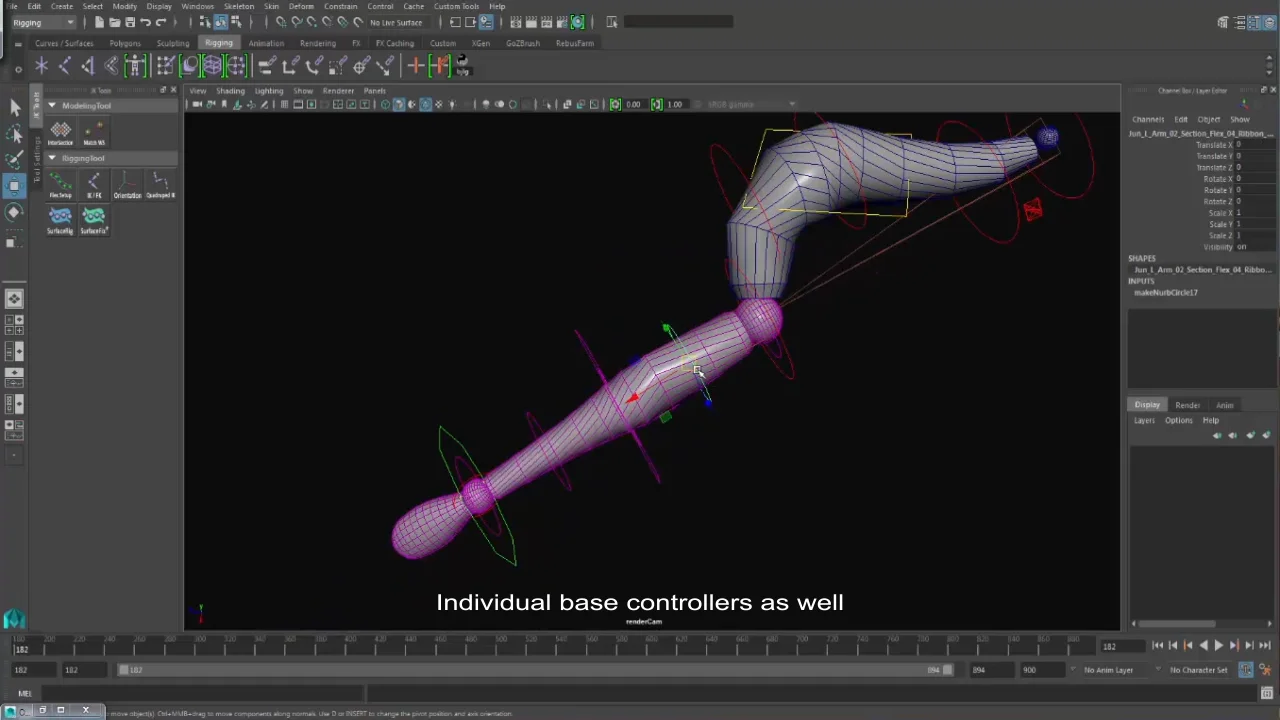
Task: Click the Quick Rig human figure icon
Action: (x=135, y=66)
